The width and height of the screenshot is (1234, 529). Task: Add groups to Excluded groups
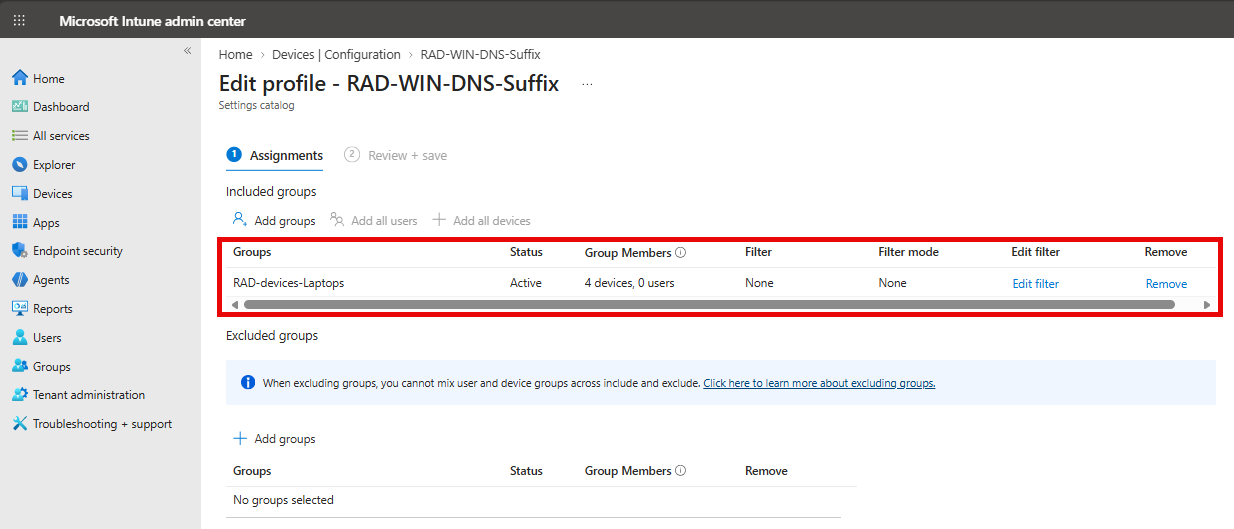click(274, 439)
